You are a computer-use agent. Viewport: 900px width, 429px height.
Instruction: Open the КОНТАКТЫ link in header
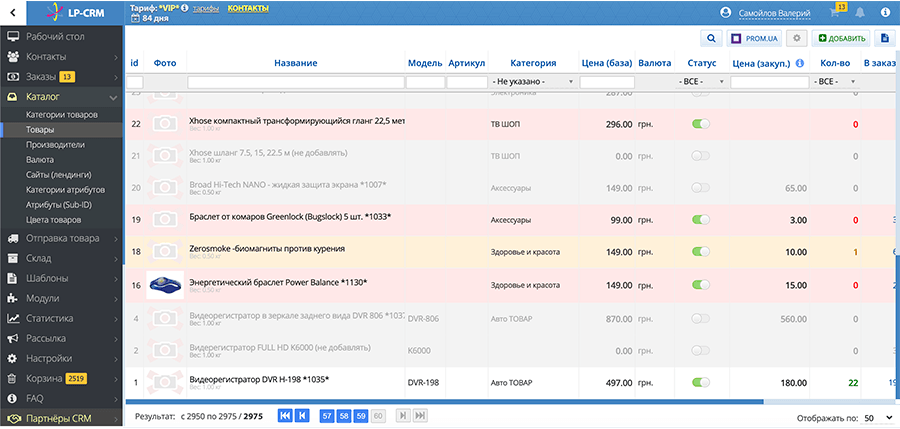[248, 8]
